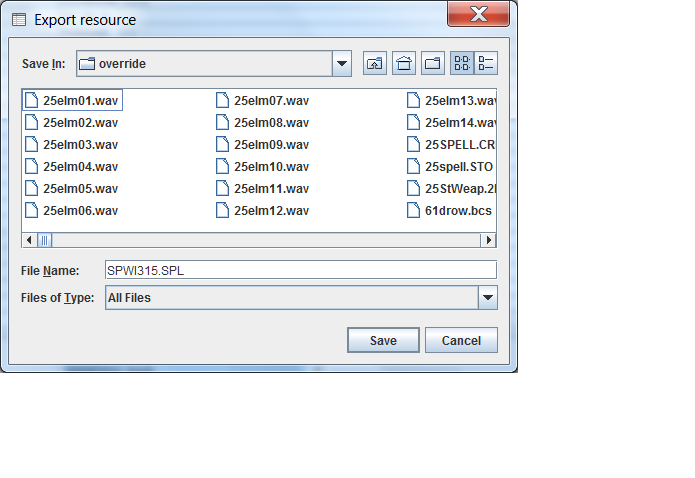Create a new folder via toolbar icon
This screenshot has width=695, height=478.
click(x=433, y=64)
